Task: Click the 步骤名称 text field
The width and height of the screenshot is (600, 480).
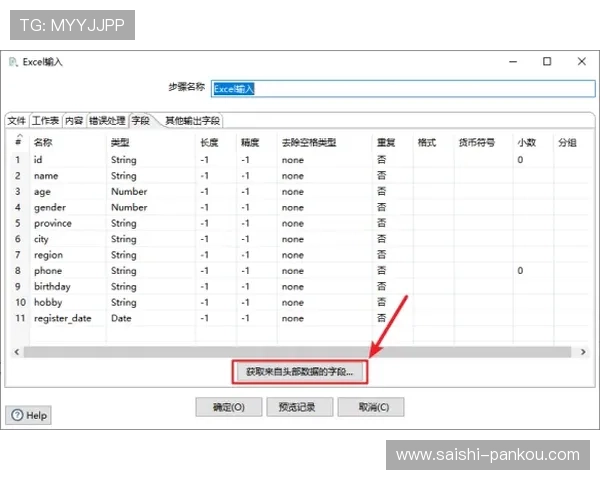Action: click(x=398, y=89)
